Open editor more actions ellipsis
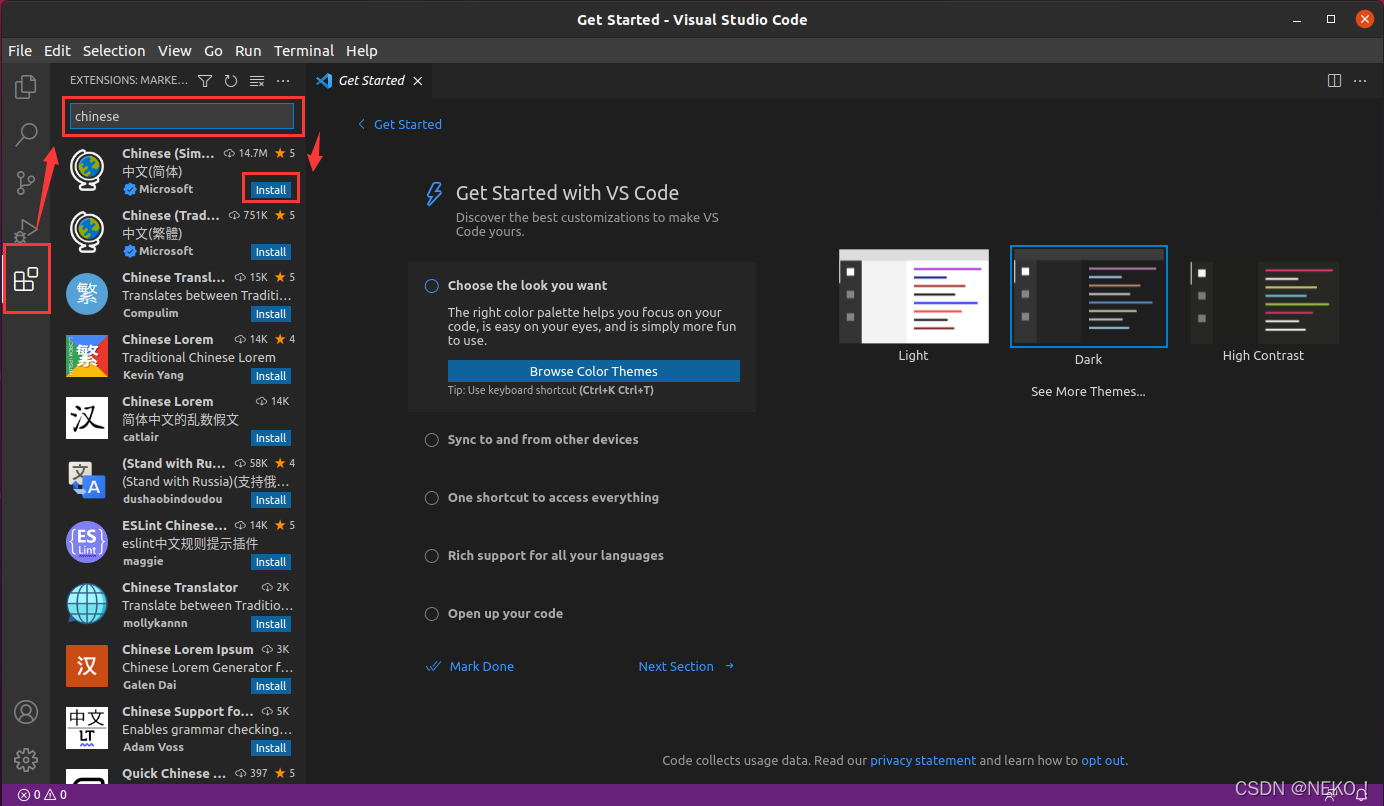 [x=1360, y=80]
